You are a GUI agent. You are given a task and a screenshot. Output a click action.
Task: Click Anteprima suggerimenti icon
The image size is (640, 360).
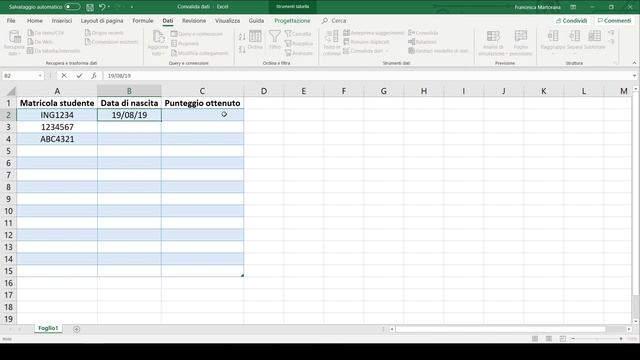(347, 33)
